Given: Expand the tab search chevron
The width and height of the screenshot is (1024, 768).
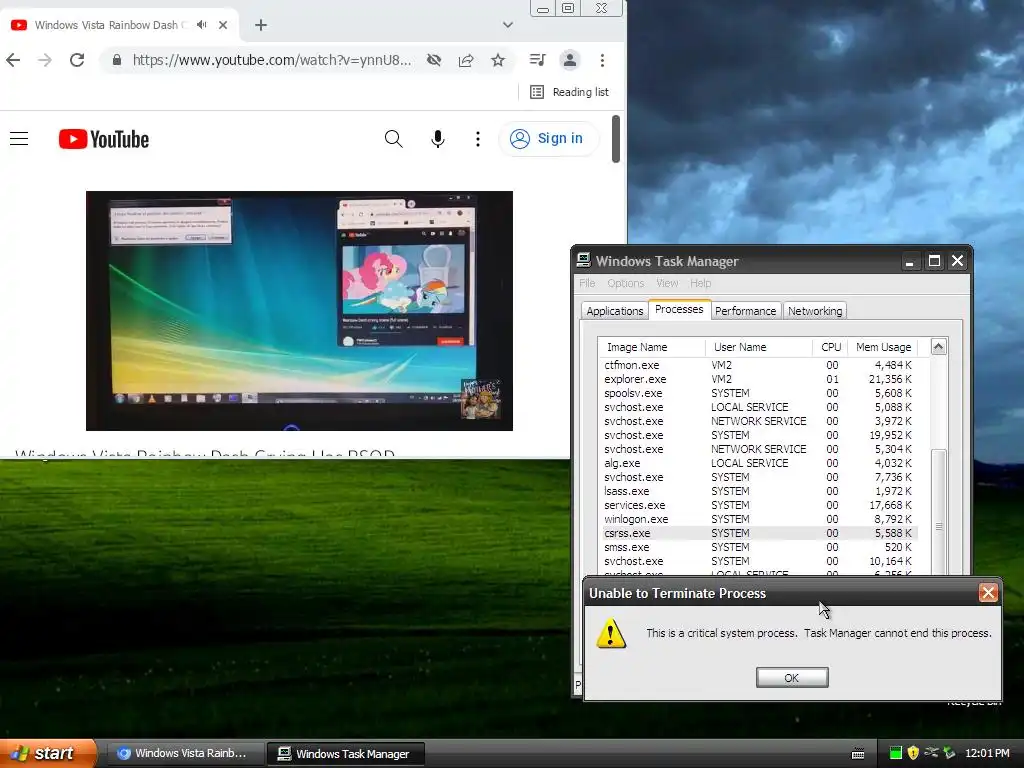Looking at the screenshot, I should [x=507, y=25].
